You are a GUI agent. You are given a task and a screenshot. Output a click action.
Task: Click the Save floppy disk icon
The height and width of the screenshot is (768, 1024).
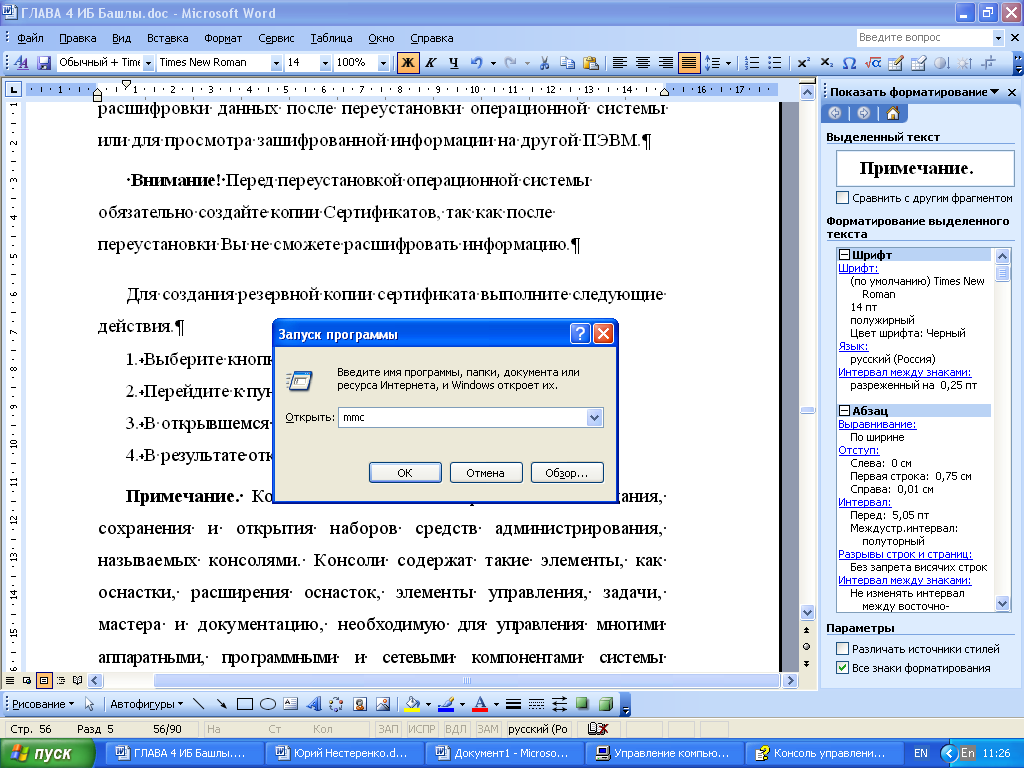44,63
